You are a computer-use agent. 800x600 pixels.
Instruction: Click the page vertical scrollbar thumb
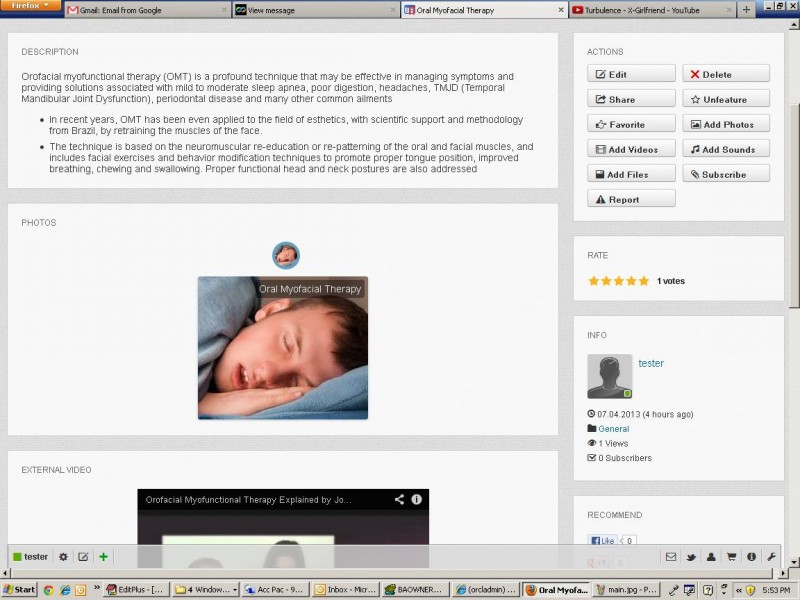(794, 205)
